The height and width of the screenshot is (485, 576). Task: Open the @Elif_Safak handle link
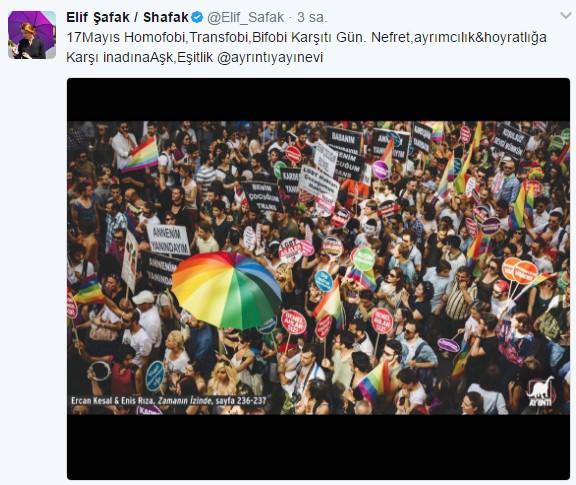coord(245,17)
